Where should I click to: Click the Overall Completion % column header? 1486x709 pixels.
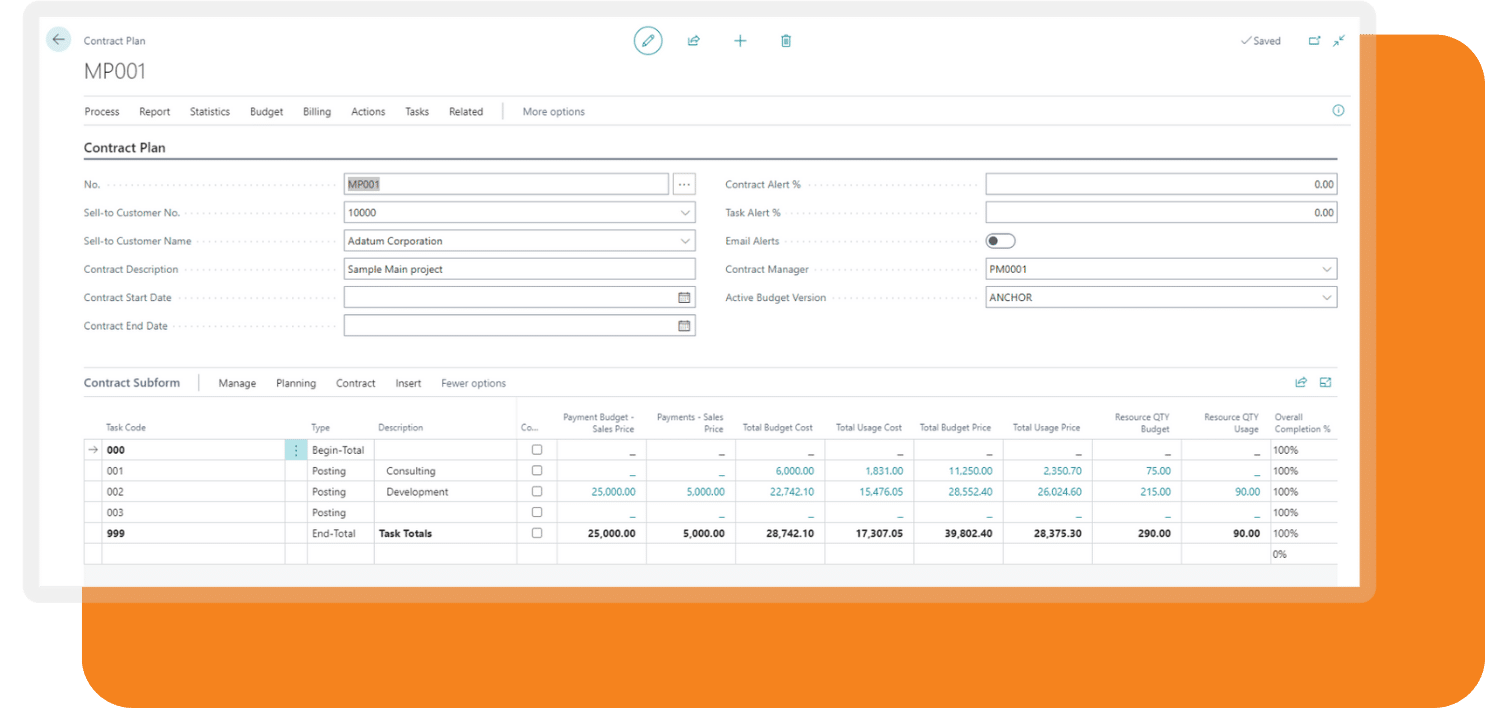click(x=1303, y=423)
